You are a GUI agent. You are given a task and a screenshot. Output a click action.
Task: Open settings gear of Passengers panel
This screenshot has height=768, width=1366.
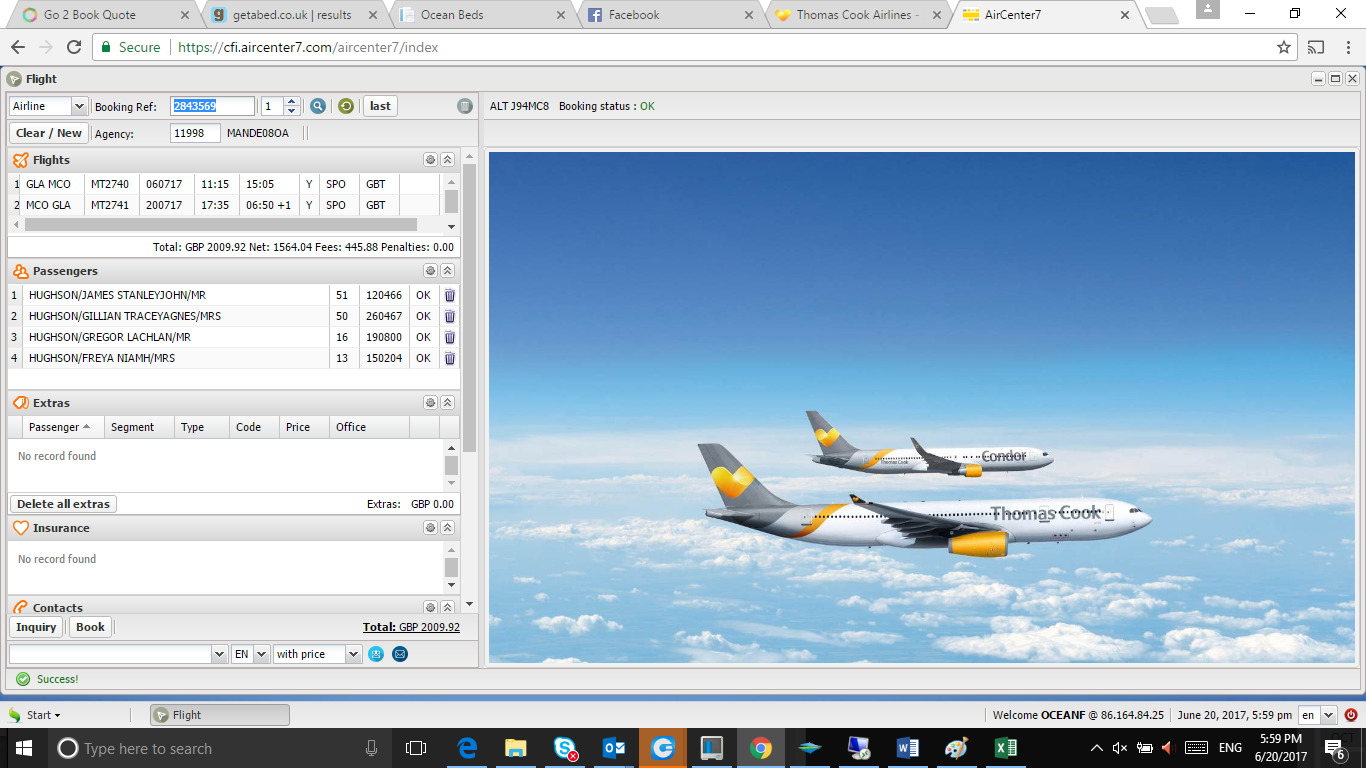coord(430,271)
